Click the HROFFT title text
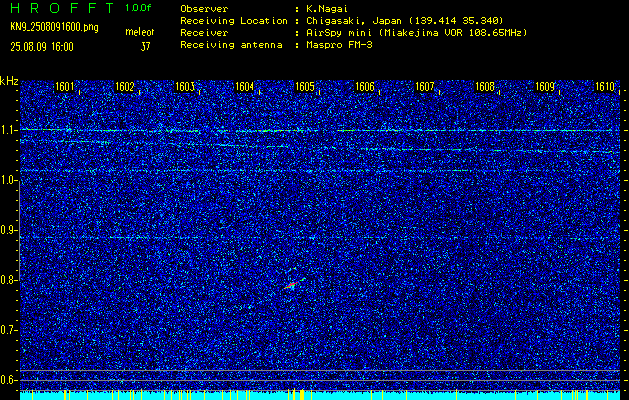Image resolution: width=629 pixels, height=400 pixels. point(62,8)
